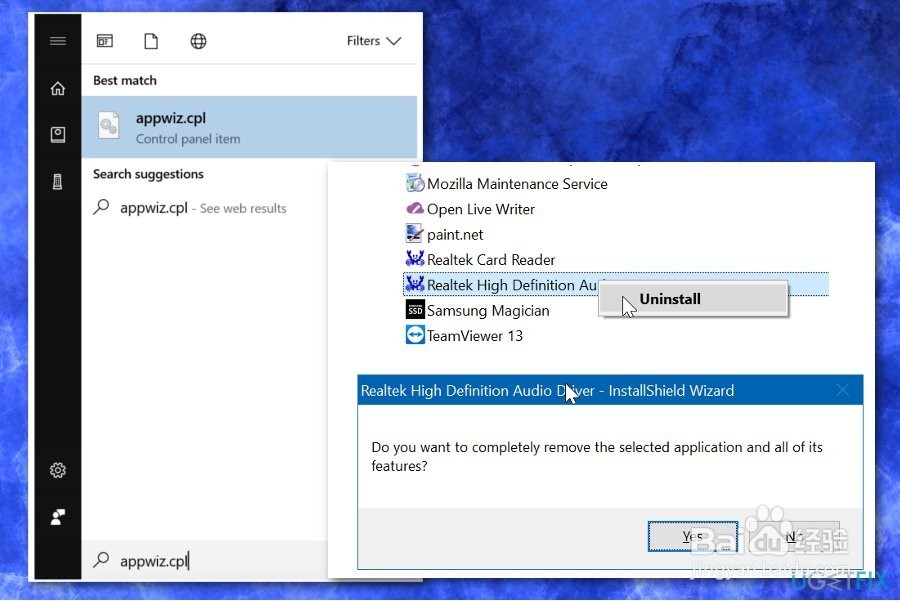Click Yes to confirm driver removal
The height and width of the screenshot is (601, 900).
coord(693,536)
